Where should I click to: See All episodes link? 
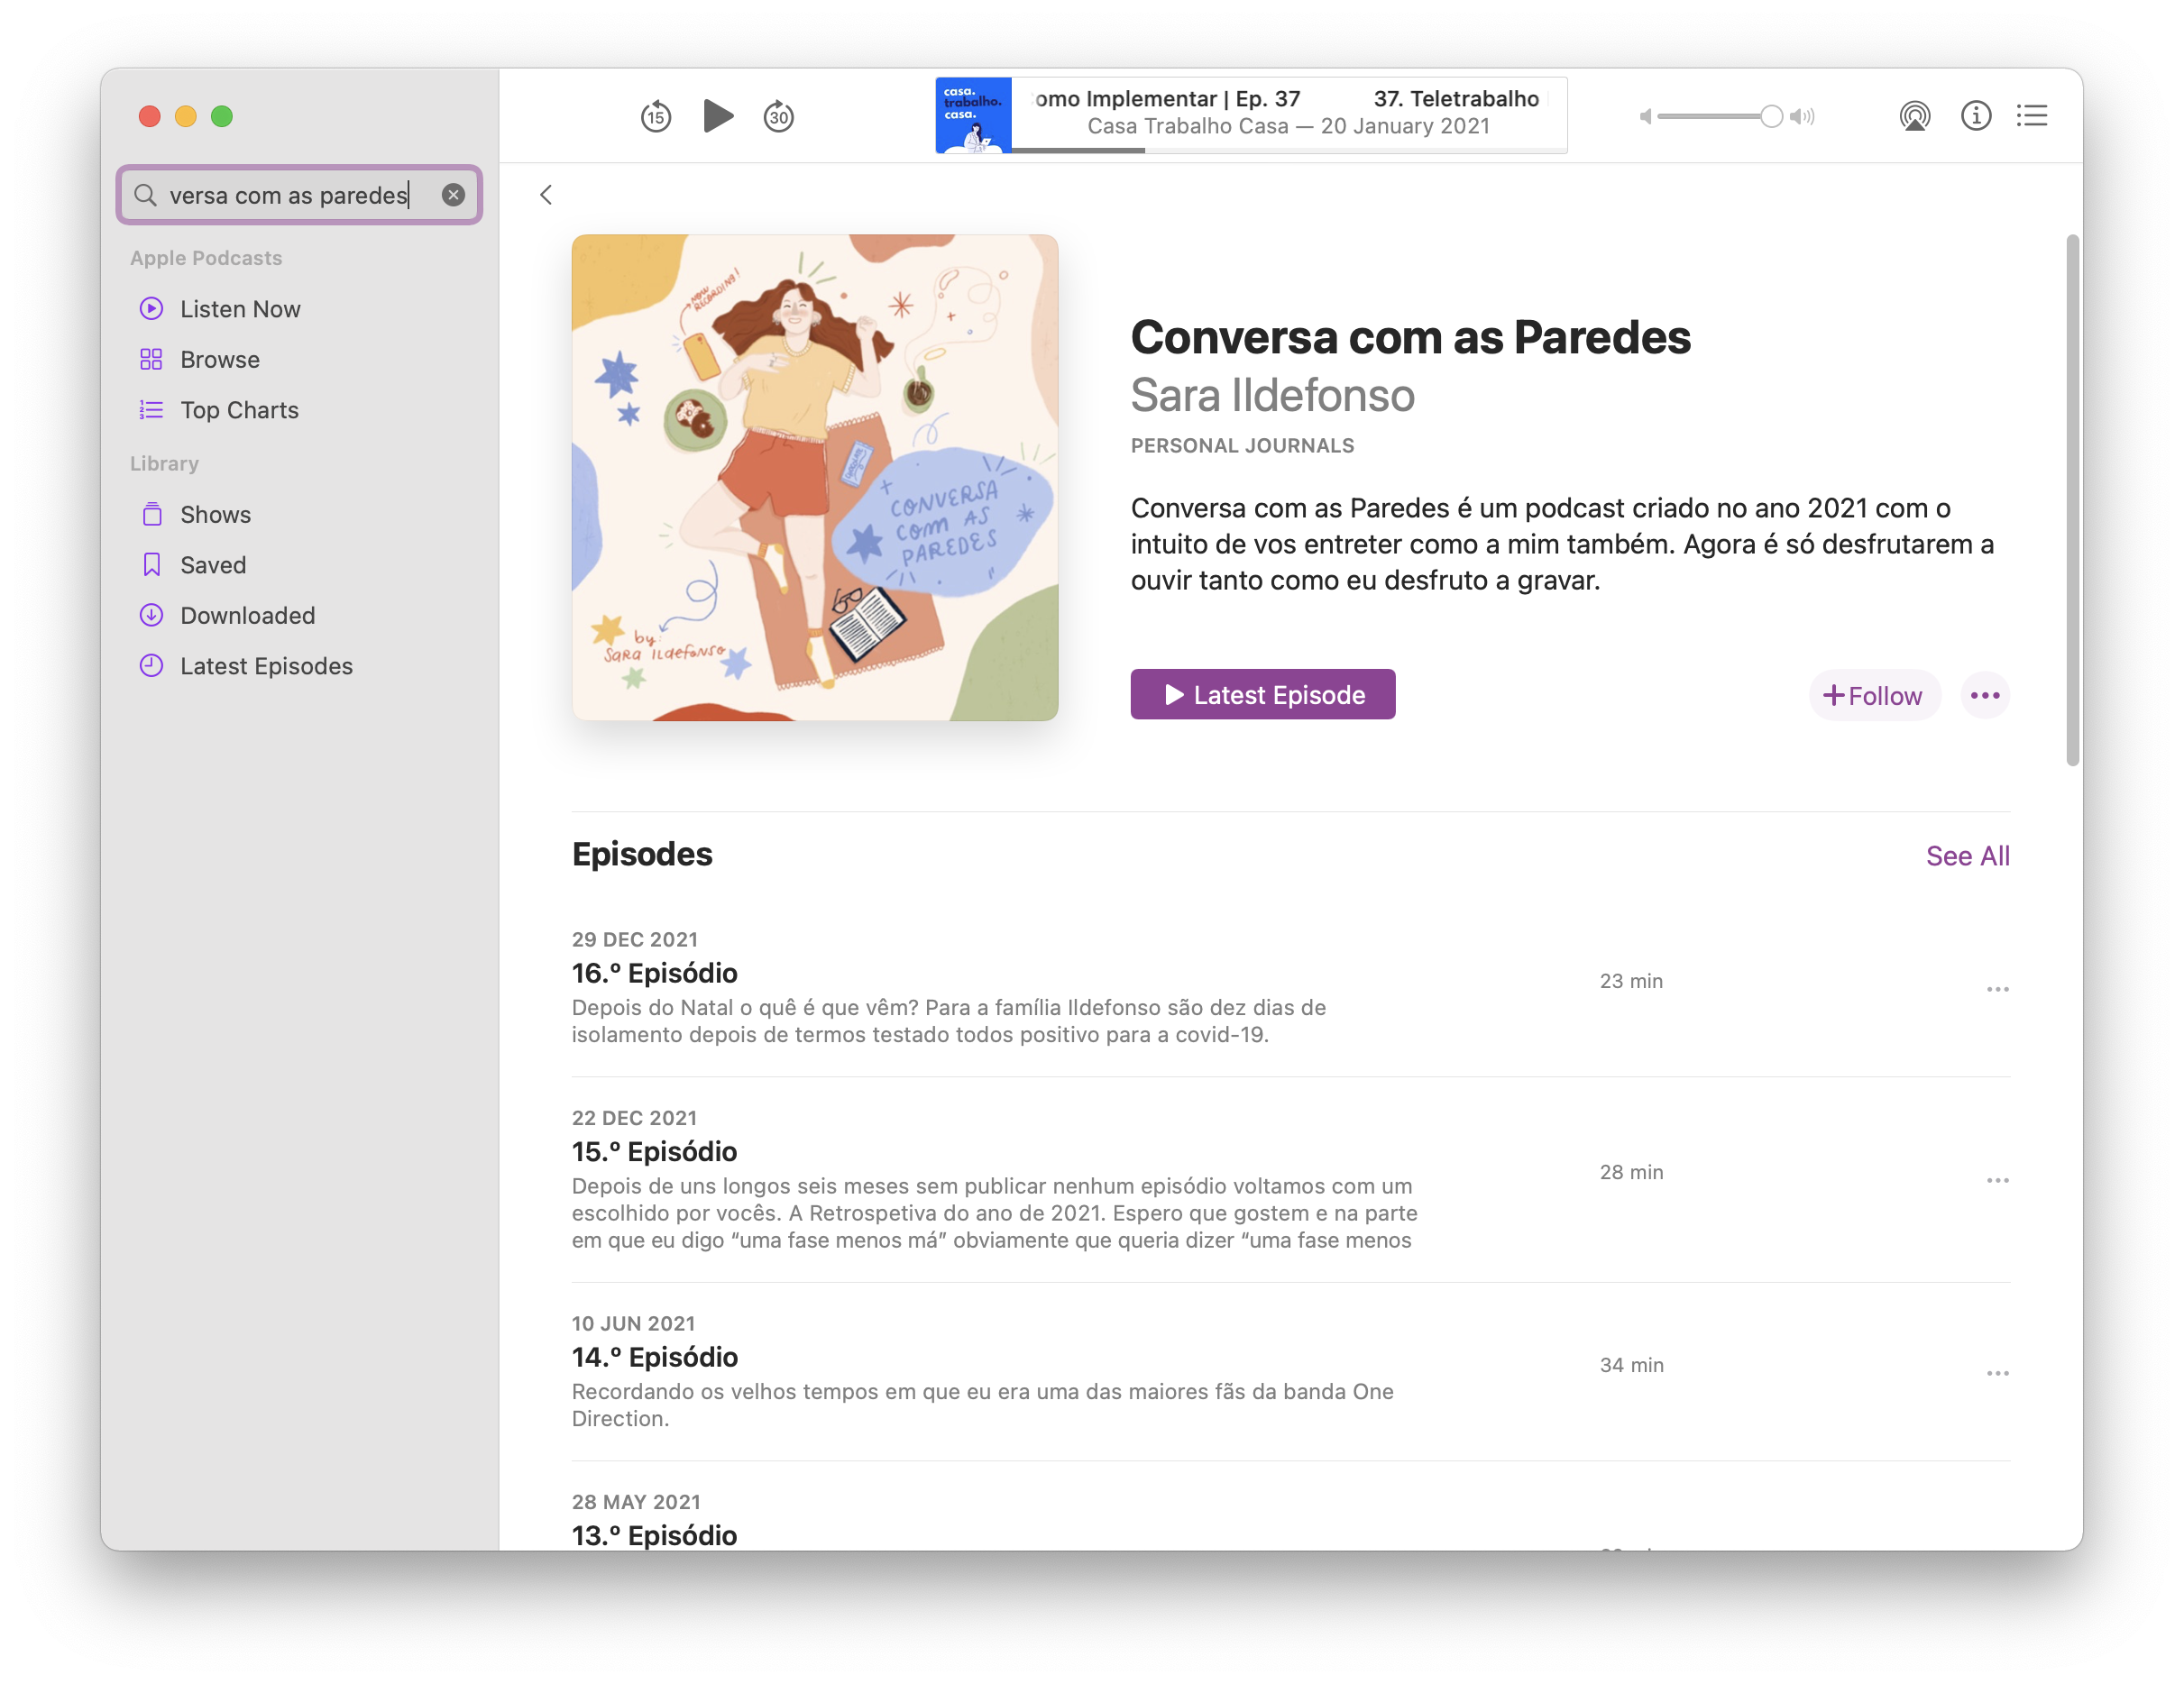click(x=1967, y=856)
